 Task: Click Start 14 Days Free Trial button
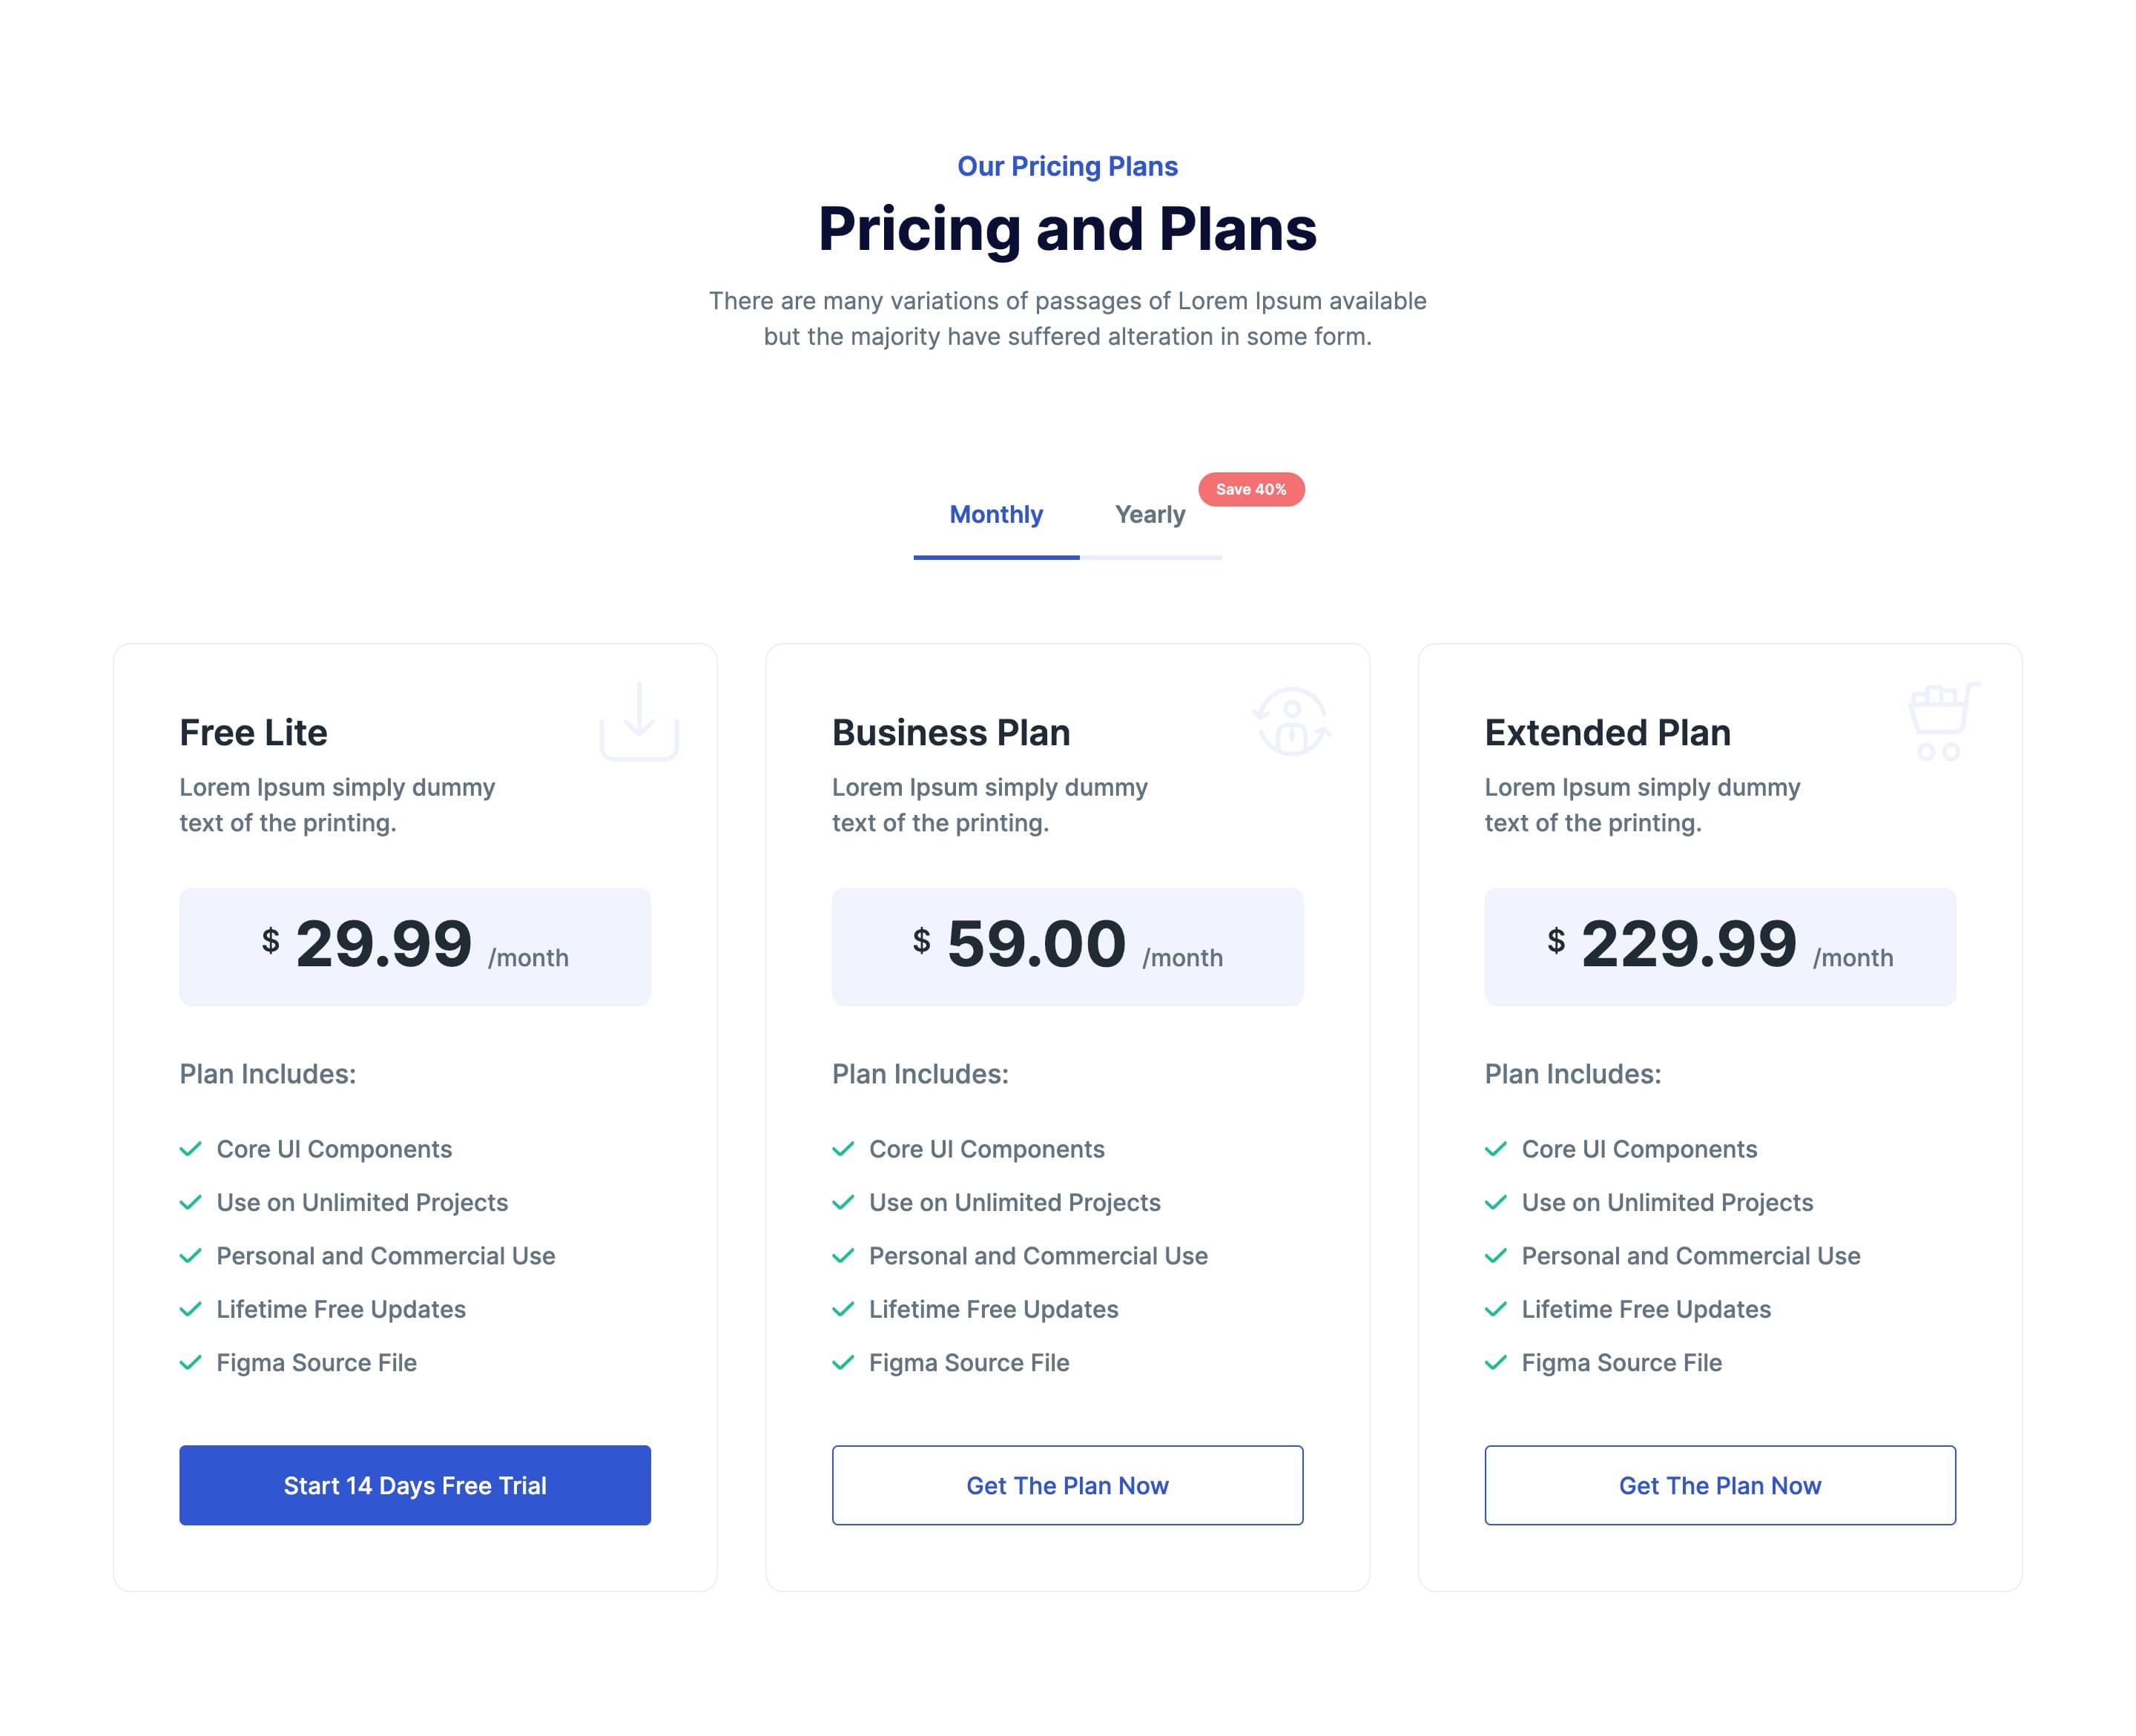pyautogui.click(x=415, y=1485)
